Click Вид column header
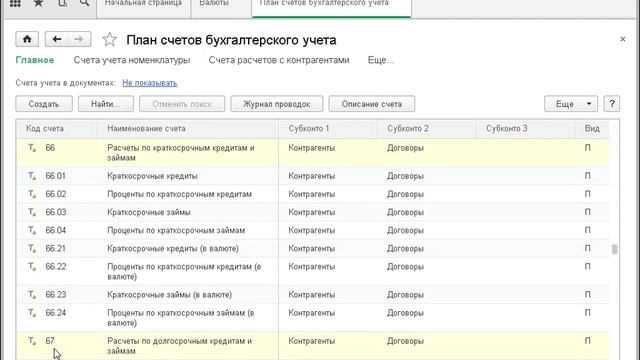The width and height of the screenshot is (640, 360). pyautogui.click(x=592, y=129)
